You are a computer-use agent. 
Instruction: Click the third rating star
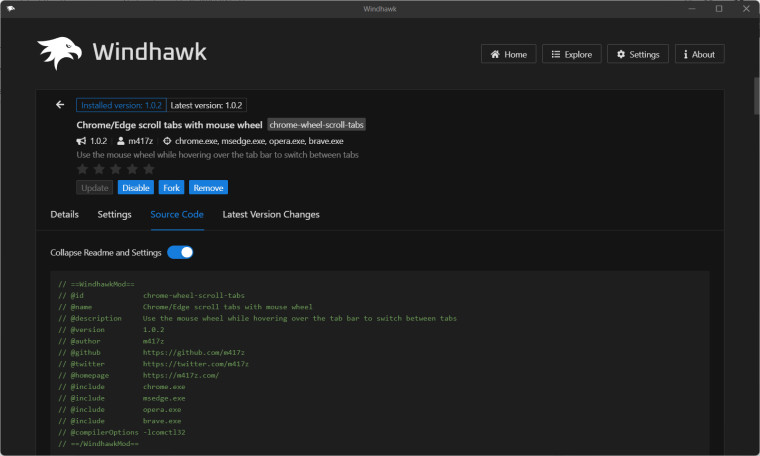tap(116, 169)
